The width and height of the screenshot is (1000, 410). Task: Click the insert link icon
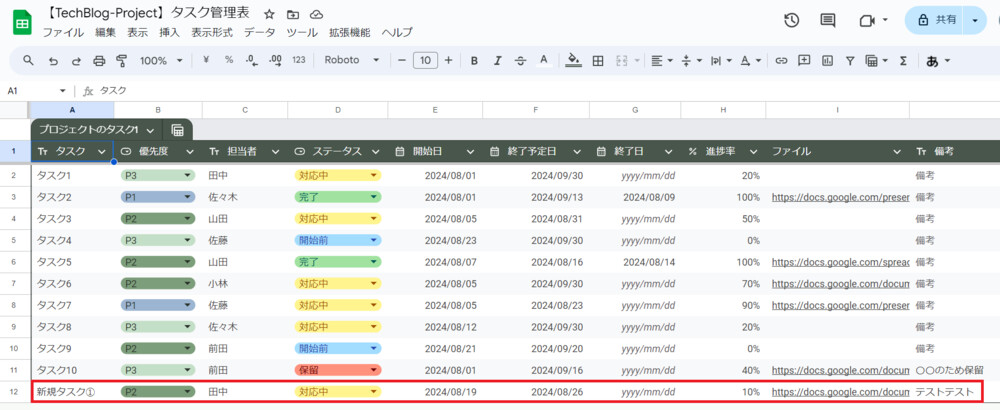click(x=781, y=60)
